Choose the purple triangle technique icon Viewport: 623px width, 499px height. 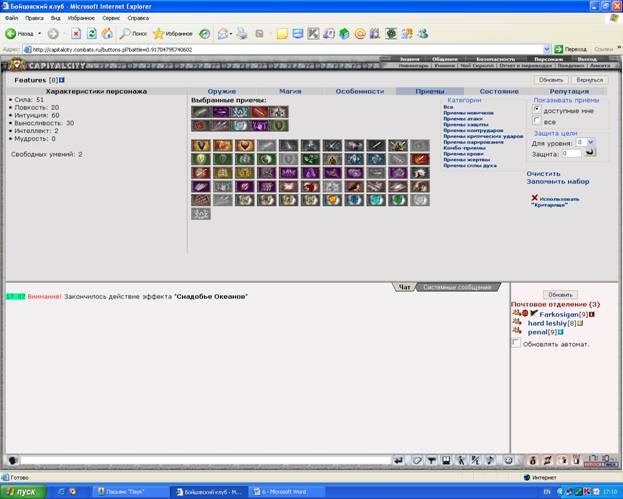tap(310, 172)
